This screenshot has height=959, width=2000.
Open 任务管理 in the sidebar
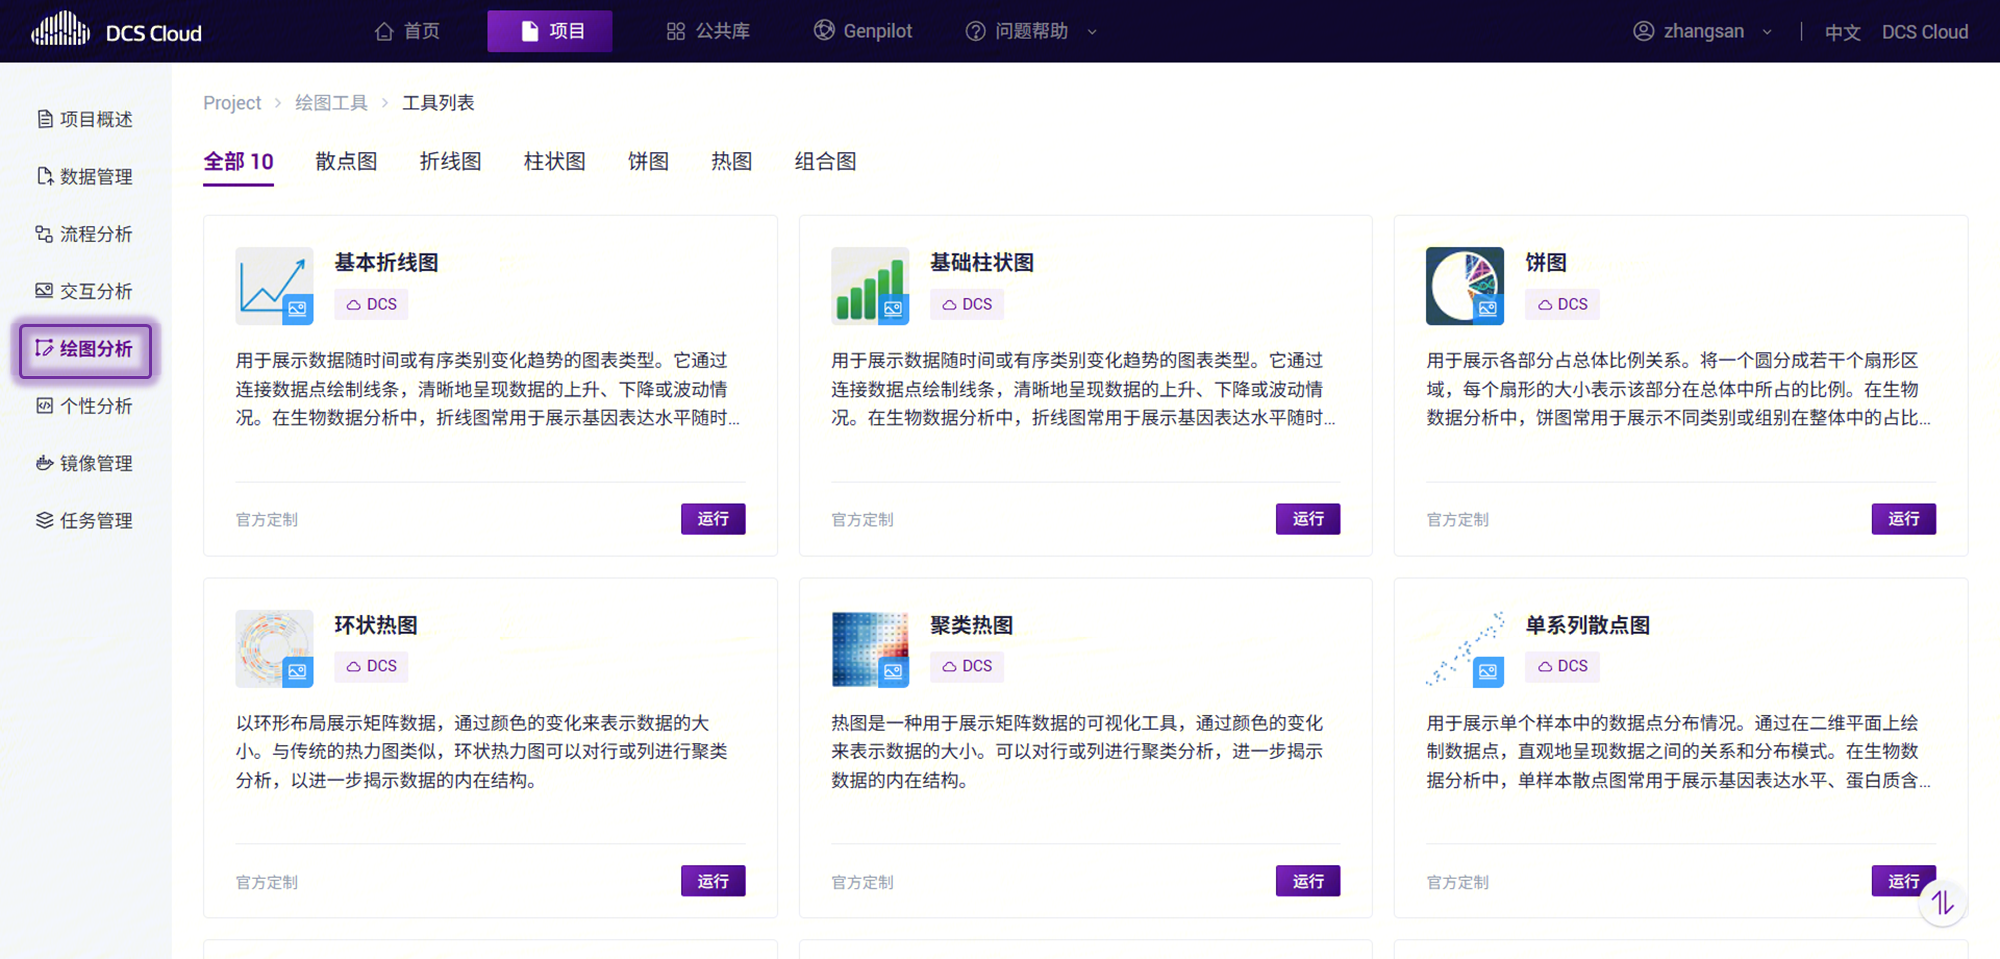(x=85, y=520)
